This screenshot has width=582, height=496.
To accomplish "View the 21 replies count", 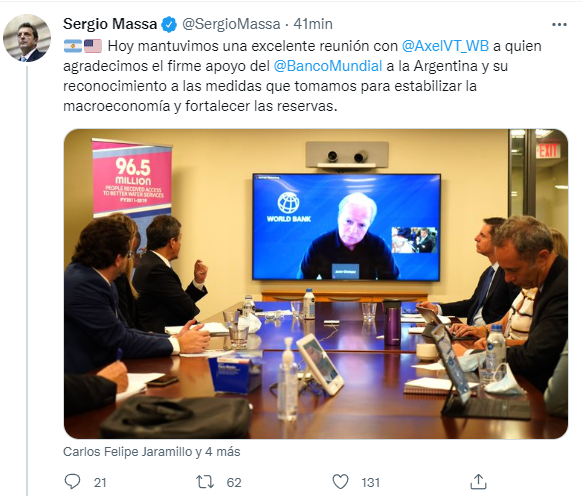I will pos(100,482).
